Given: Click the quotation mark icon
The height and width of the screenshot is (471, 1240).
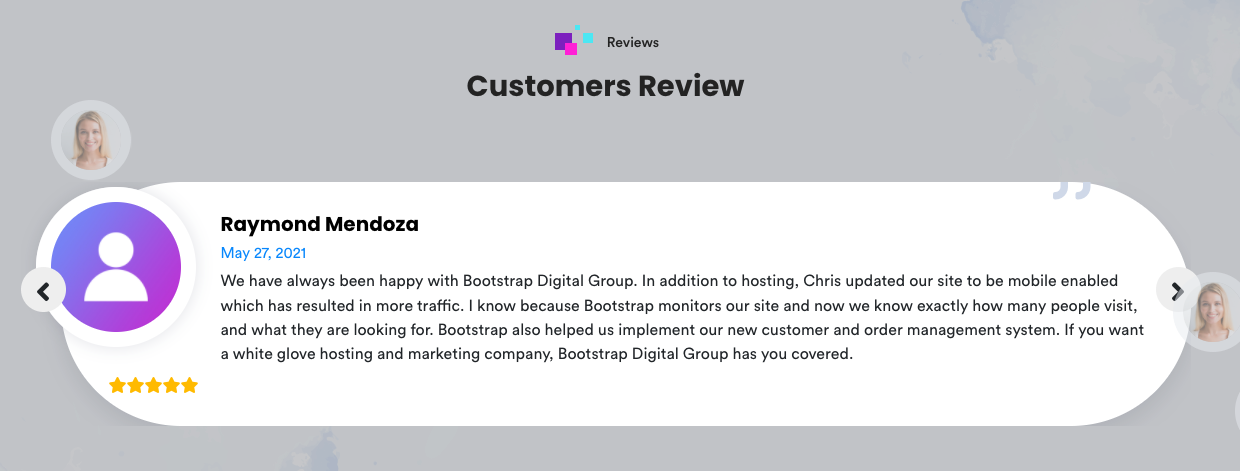Looking at the screenshot, I should coord(1071,190).
